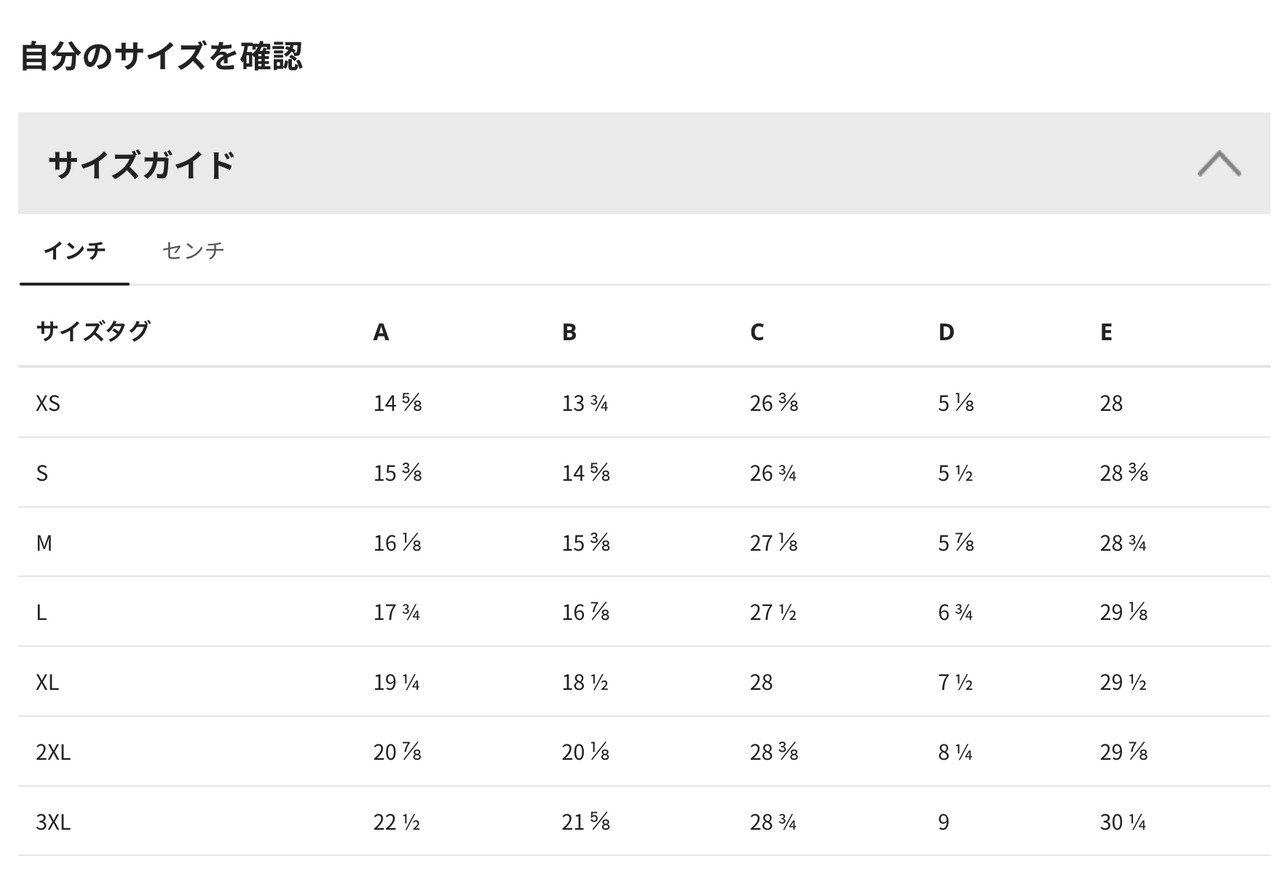Click the L size row label
The height and width of the screenshot is (896, 1280).
point(42,612)
